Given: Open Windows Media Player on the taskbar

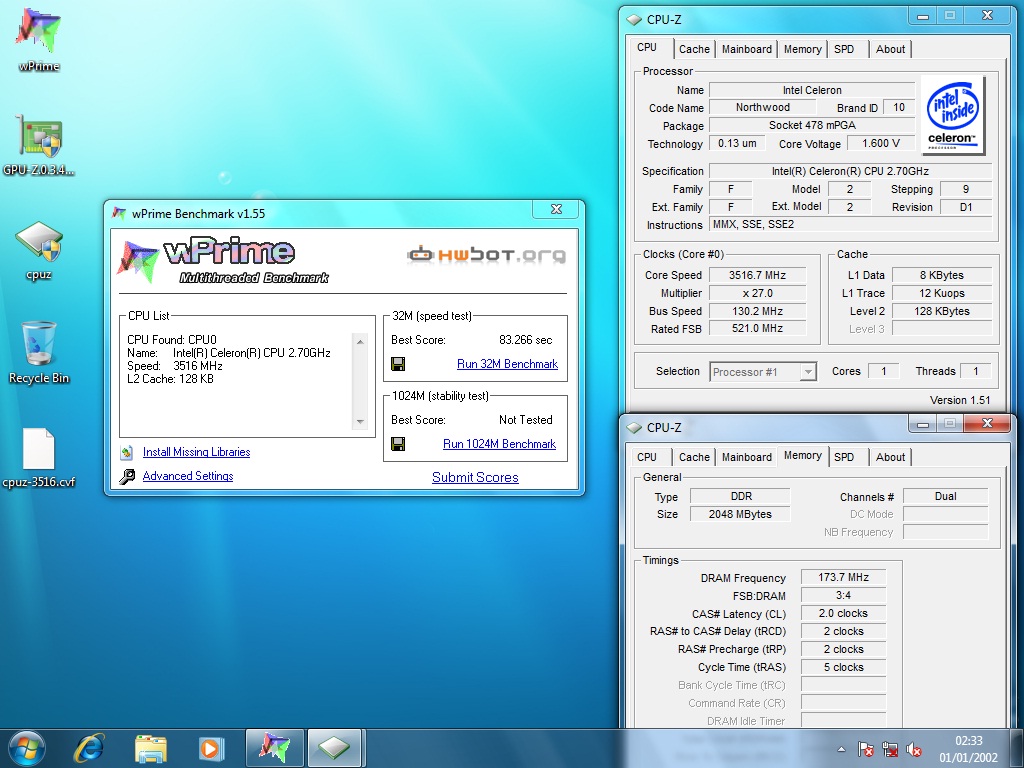Looking at the screenshot, I should [x=211, y=748].
